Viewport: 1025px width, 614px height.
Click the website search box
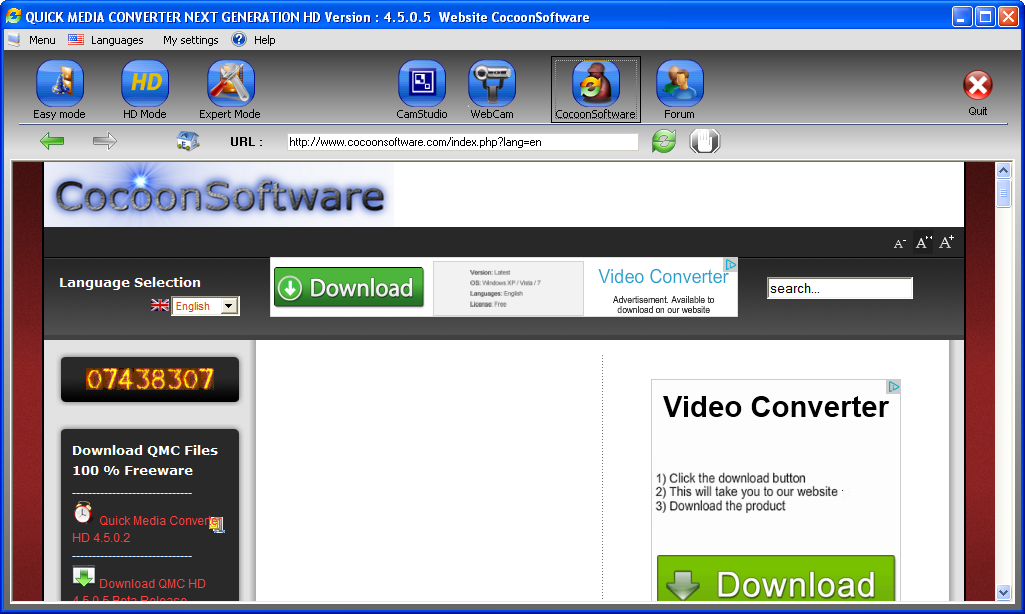click(839, 288)
